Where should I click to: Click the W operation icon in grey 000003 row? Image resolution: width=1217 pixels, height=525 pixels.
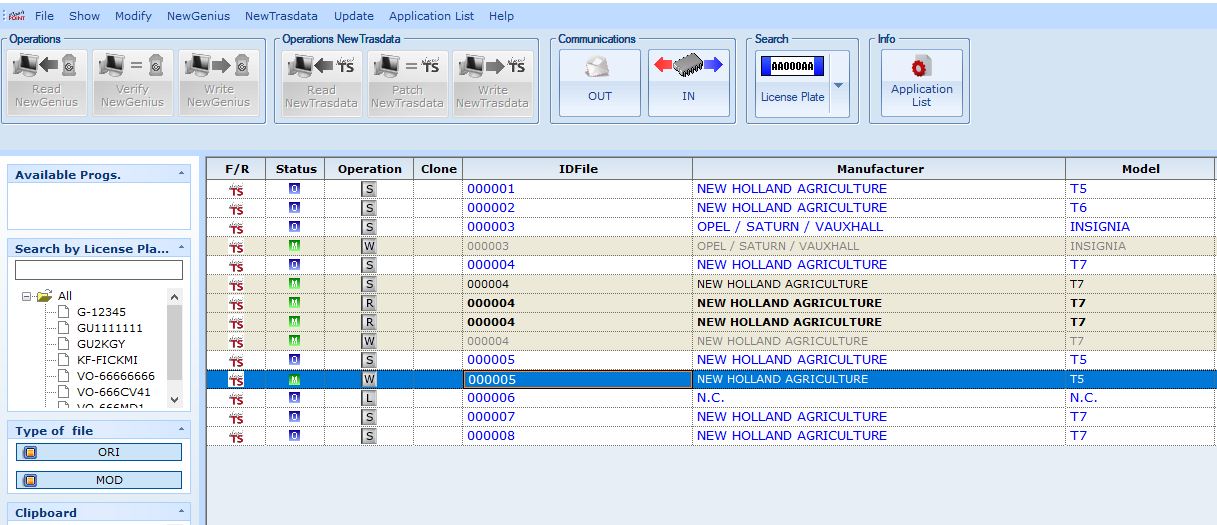[x=369, y=245]
